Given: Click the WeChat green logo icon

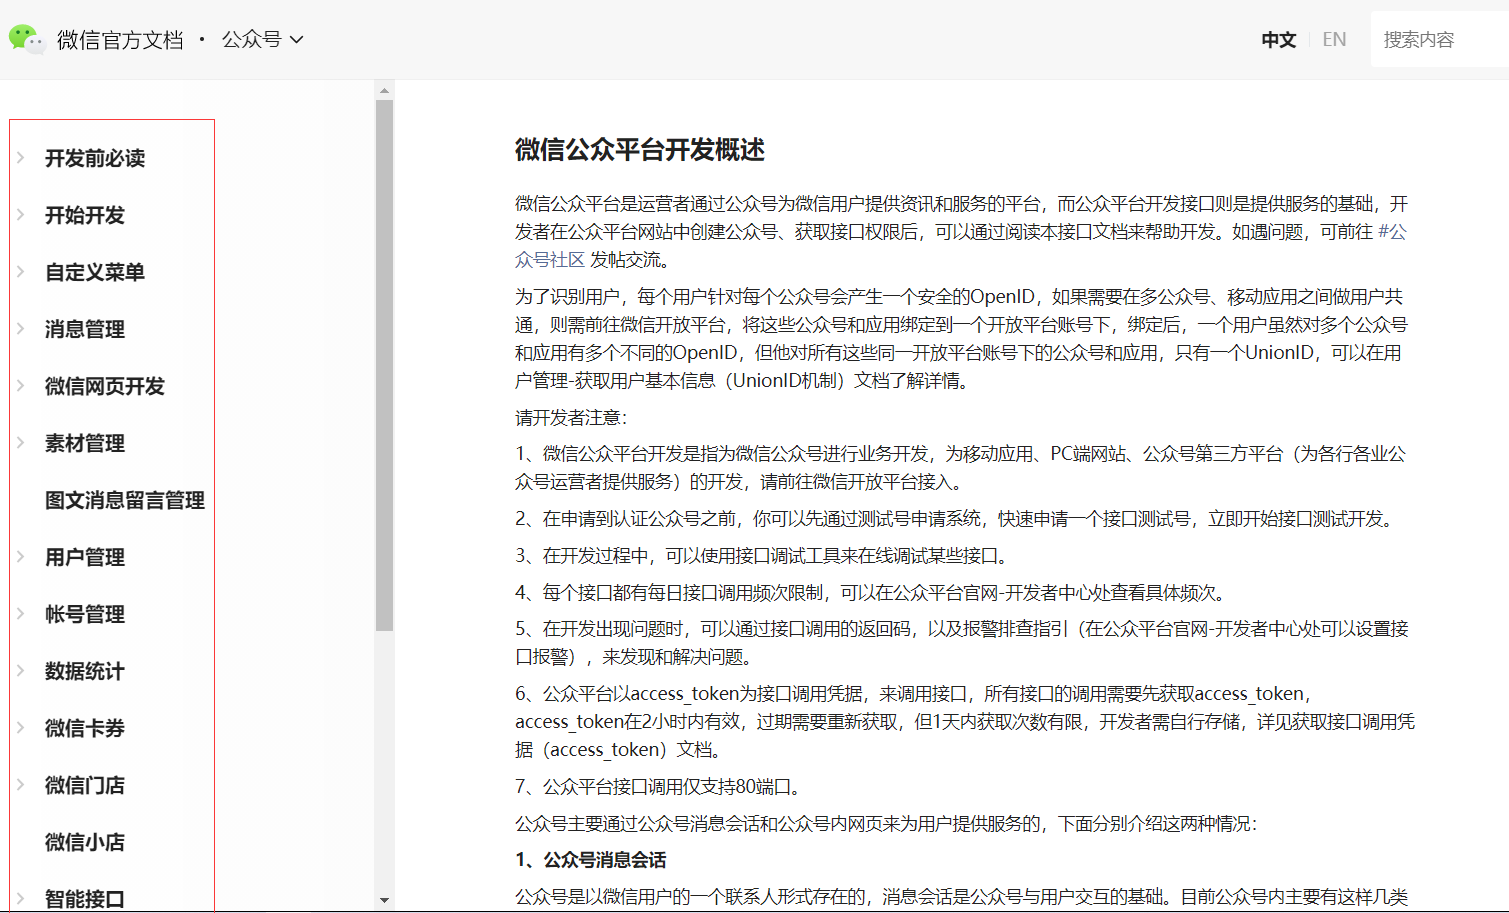Looking at the screenshot, I should coord(27,39).
